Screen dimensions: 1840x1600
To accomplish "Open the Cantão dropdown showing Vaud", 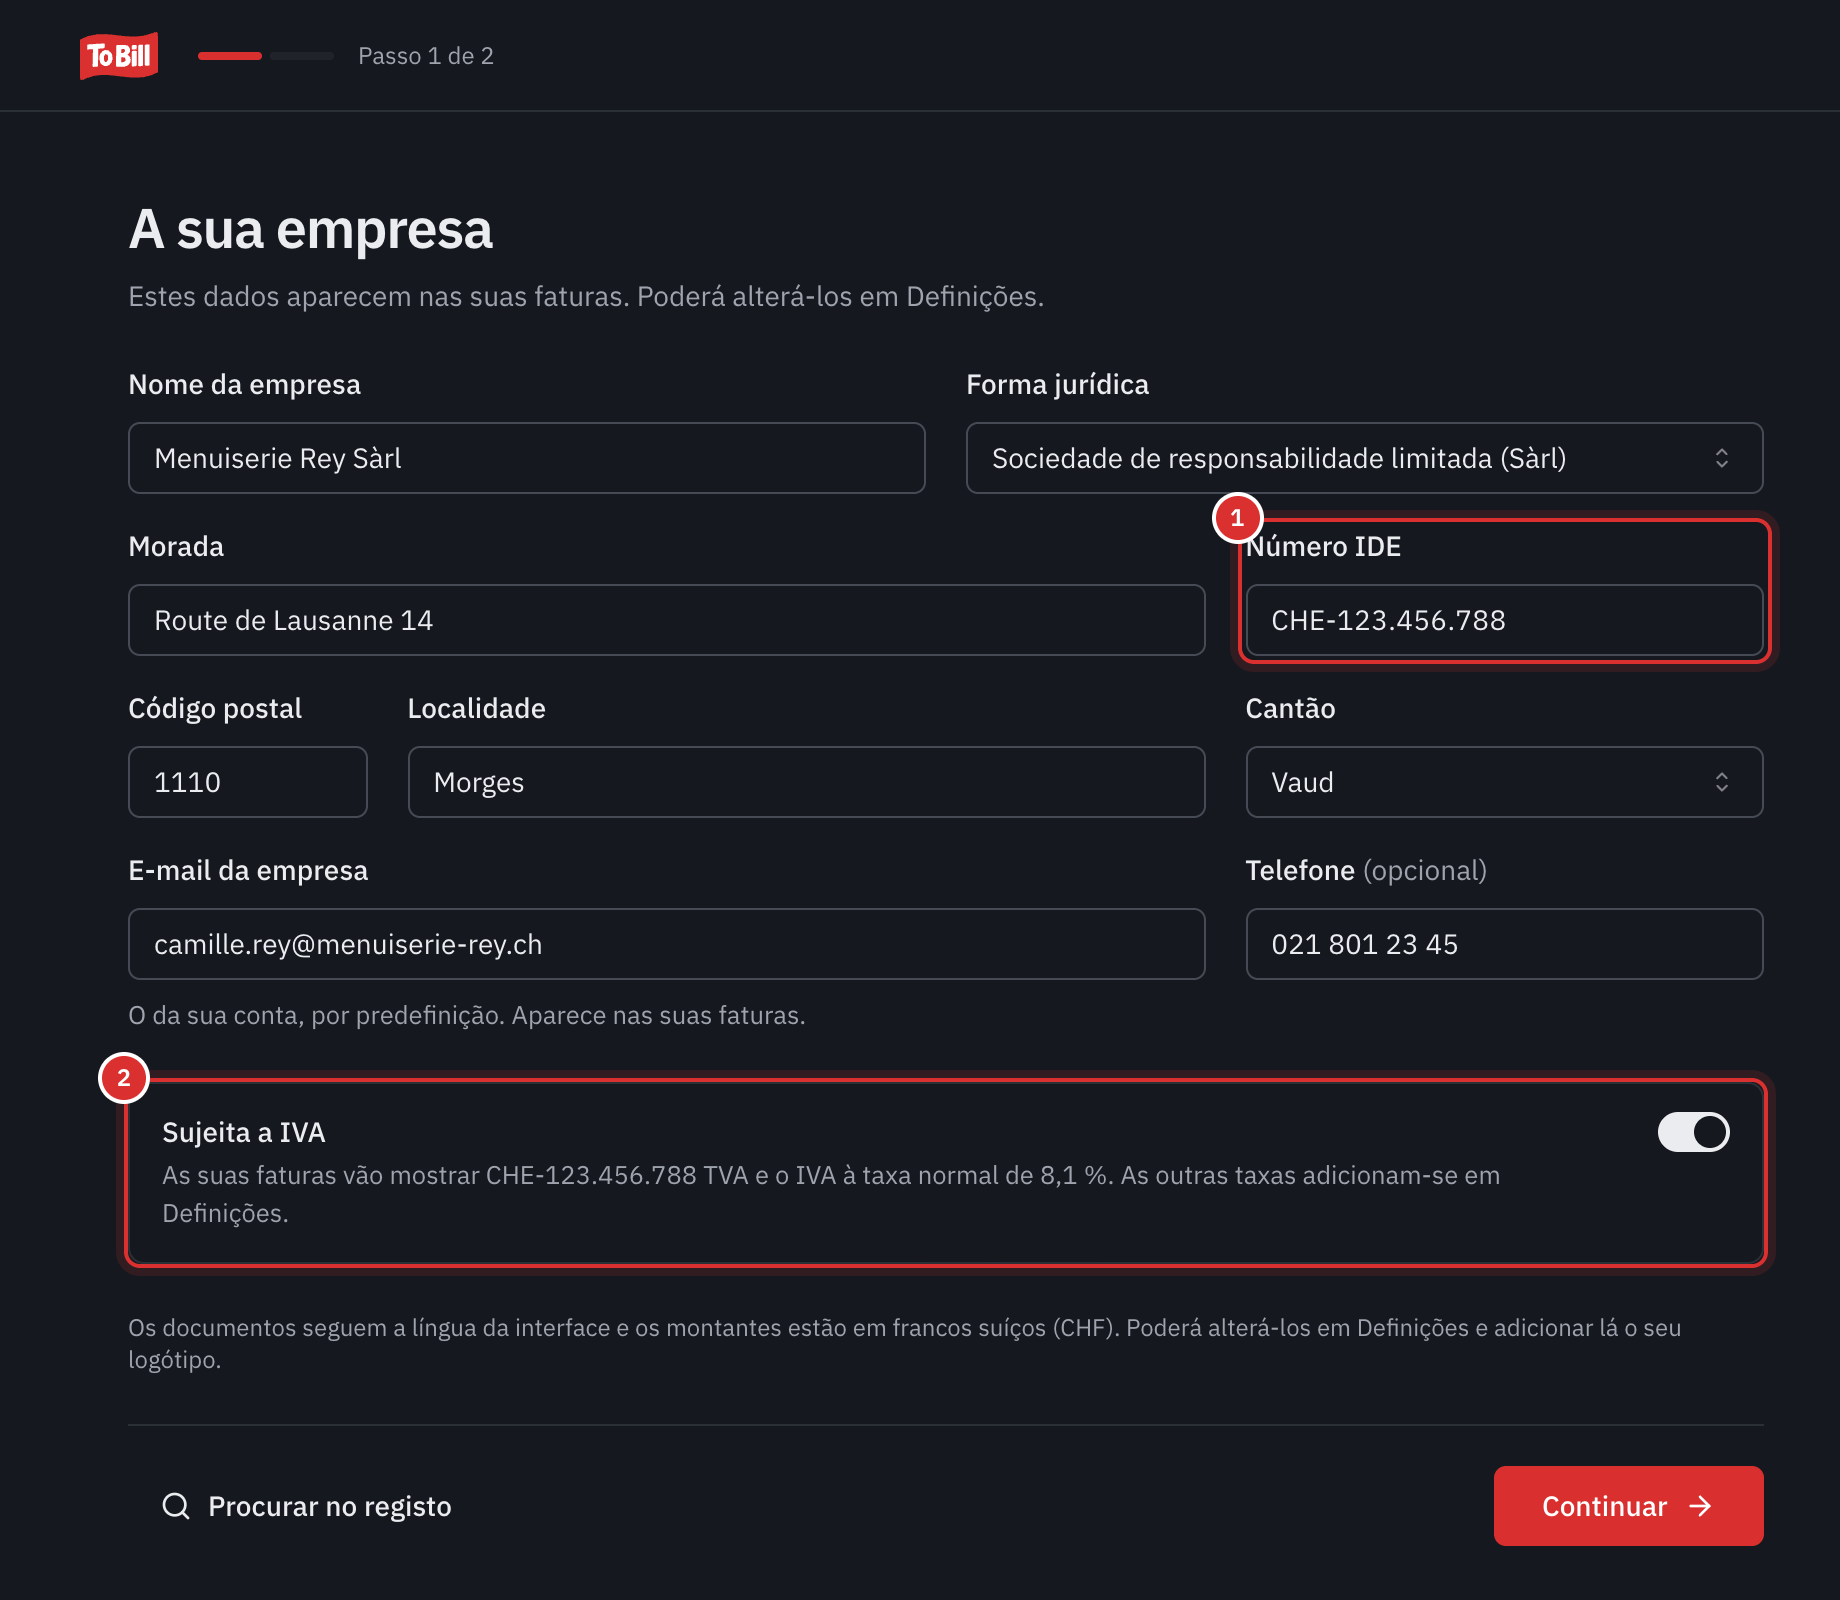I will point(1504,782).
